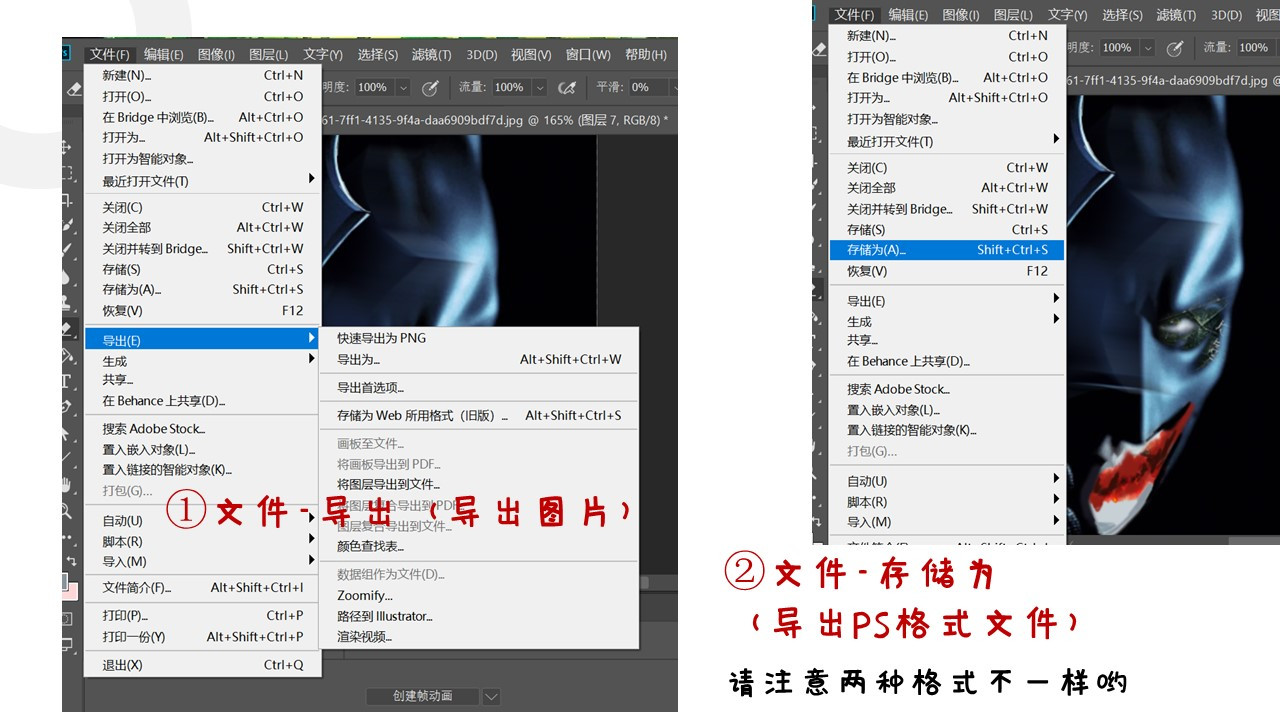Open opacity 100% dropdown arrow in left window
Screen dimensions: 1280x720
tap(402, 88)
